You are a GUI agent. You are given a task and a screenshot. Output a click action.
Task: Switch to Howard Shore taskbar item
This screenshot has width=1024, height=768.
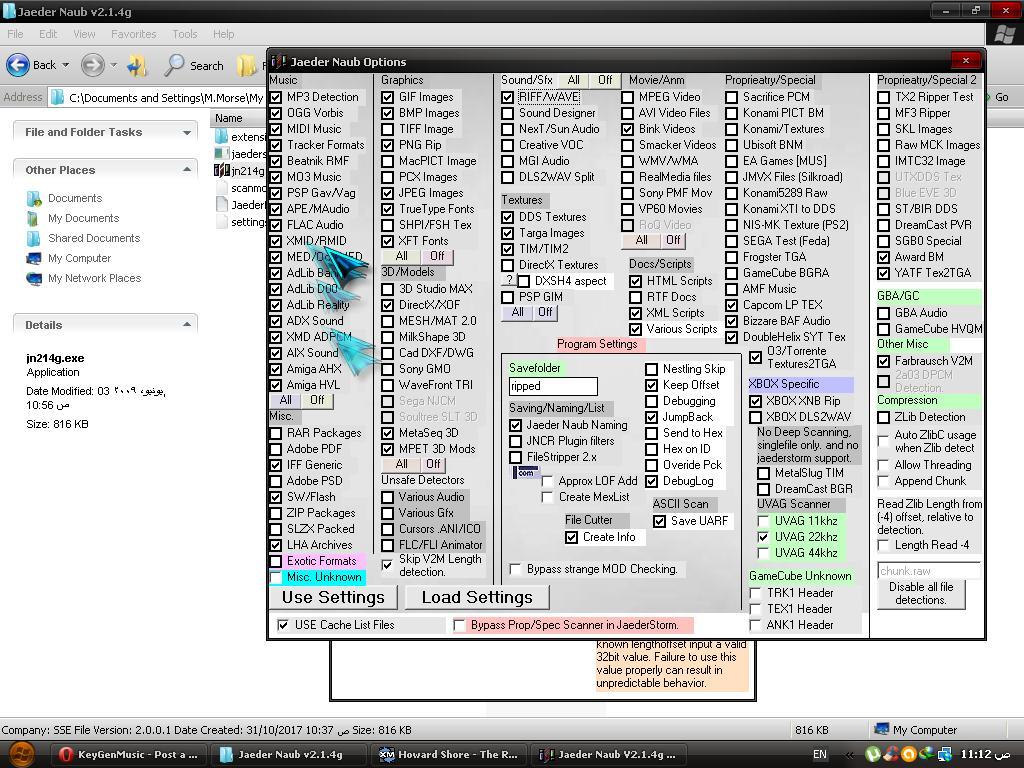(449, 754)
